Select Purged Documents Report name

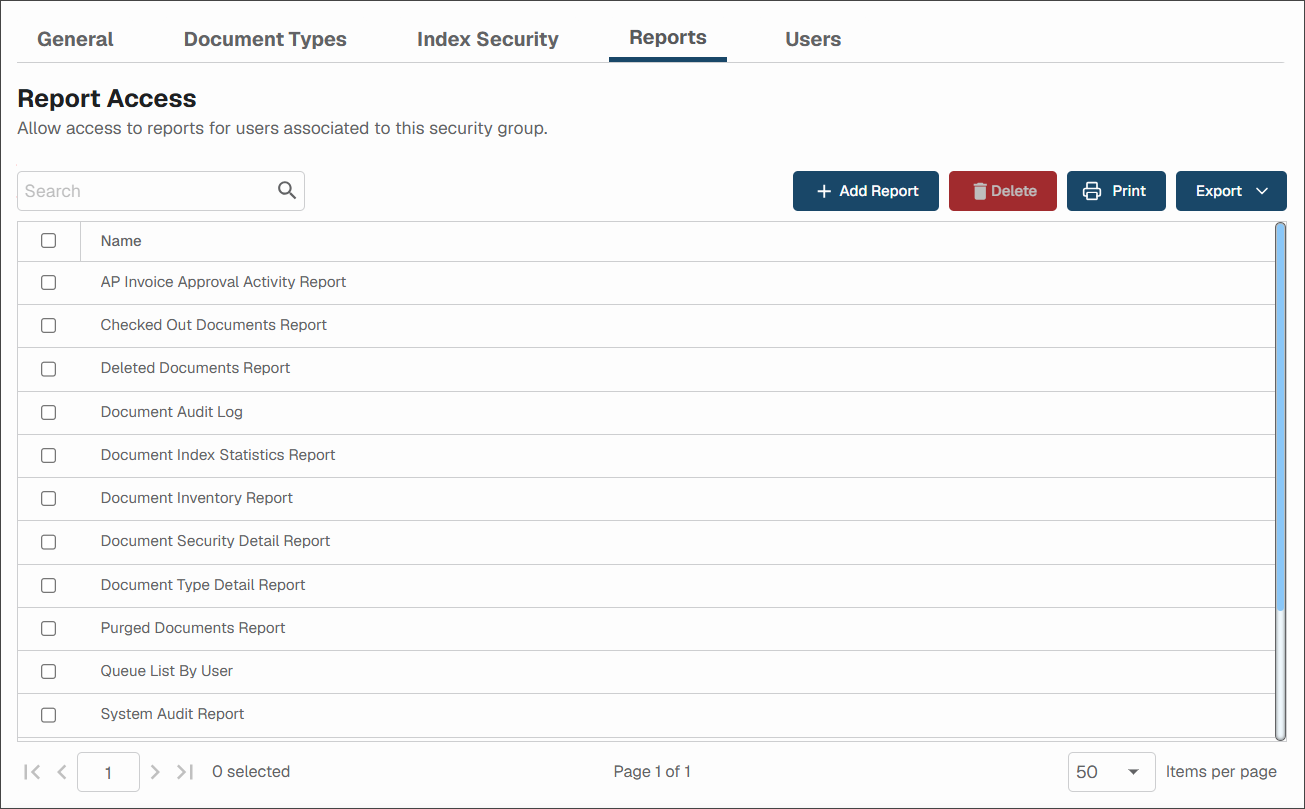click(x=193, y=628)
